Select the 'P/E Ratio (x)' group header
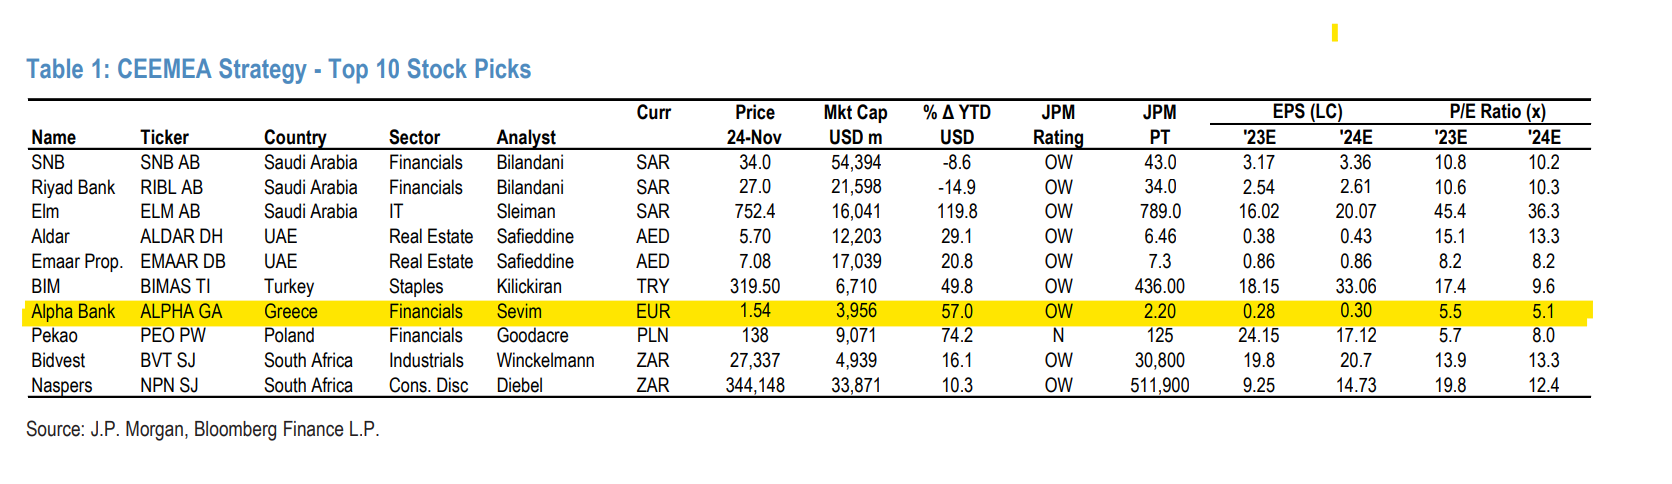The width and height of the screenshot is (1672, 484). coord(1497,112)
